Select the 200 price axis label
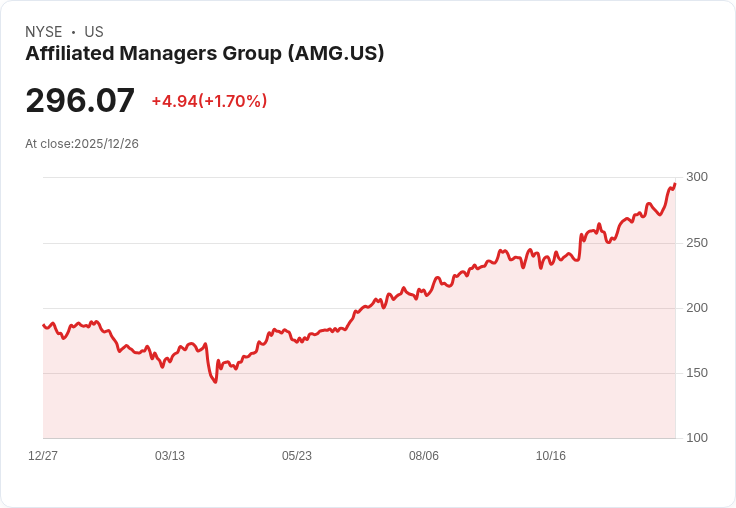Screen dimensions: 736x508 (697, 308)
